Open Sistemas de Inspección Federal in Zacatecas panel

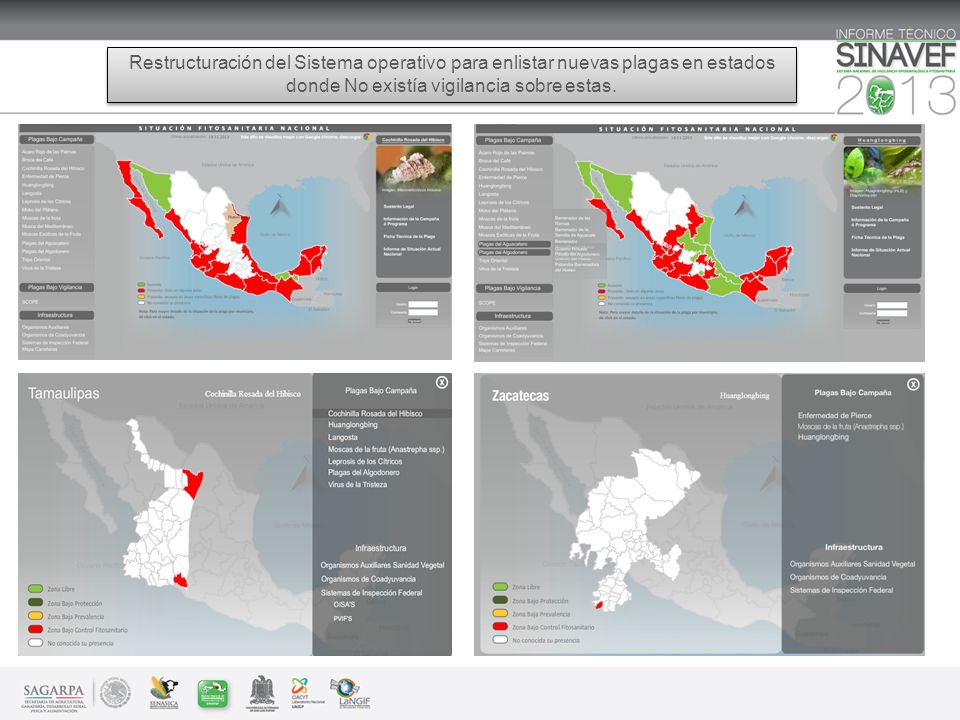click(x=841, y=590)
